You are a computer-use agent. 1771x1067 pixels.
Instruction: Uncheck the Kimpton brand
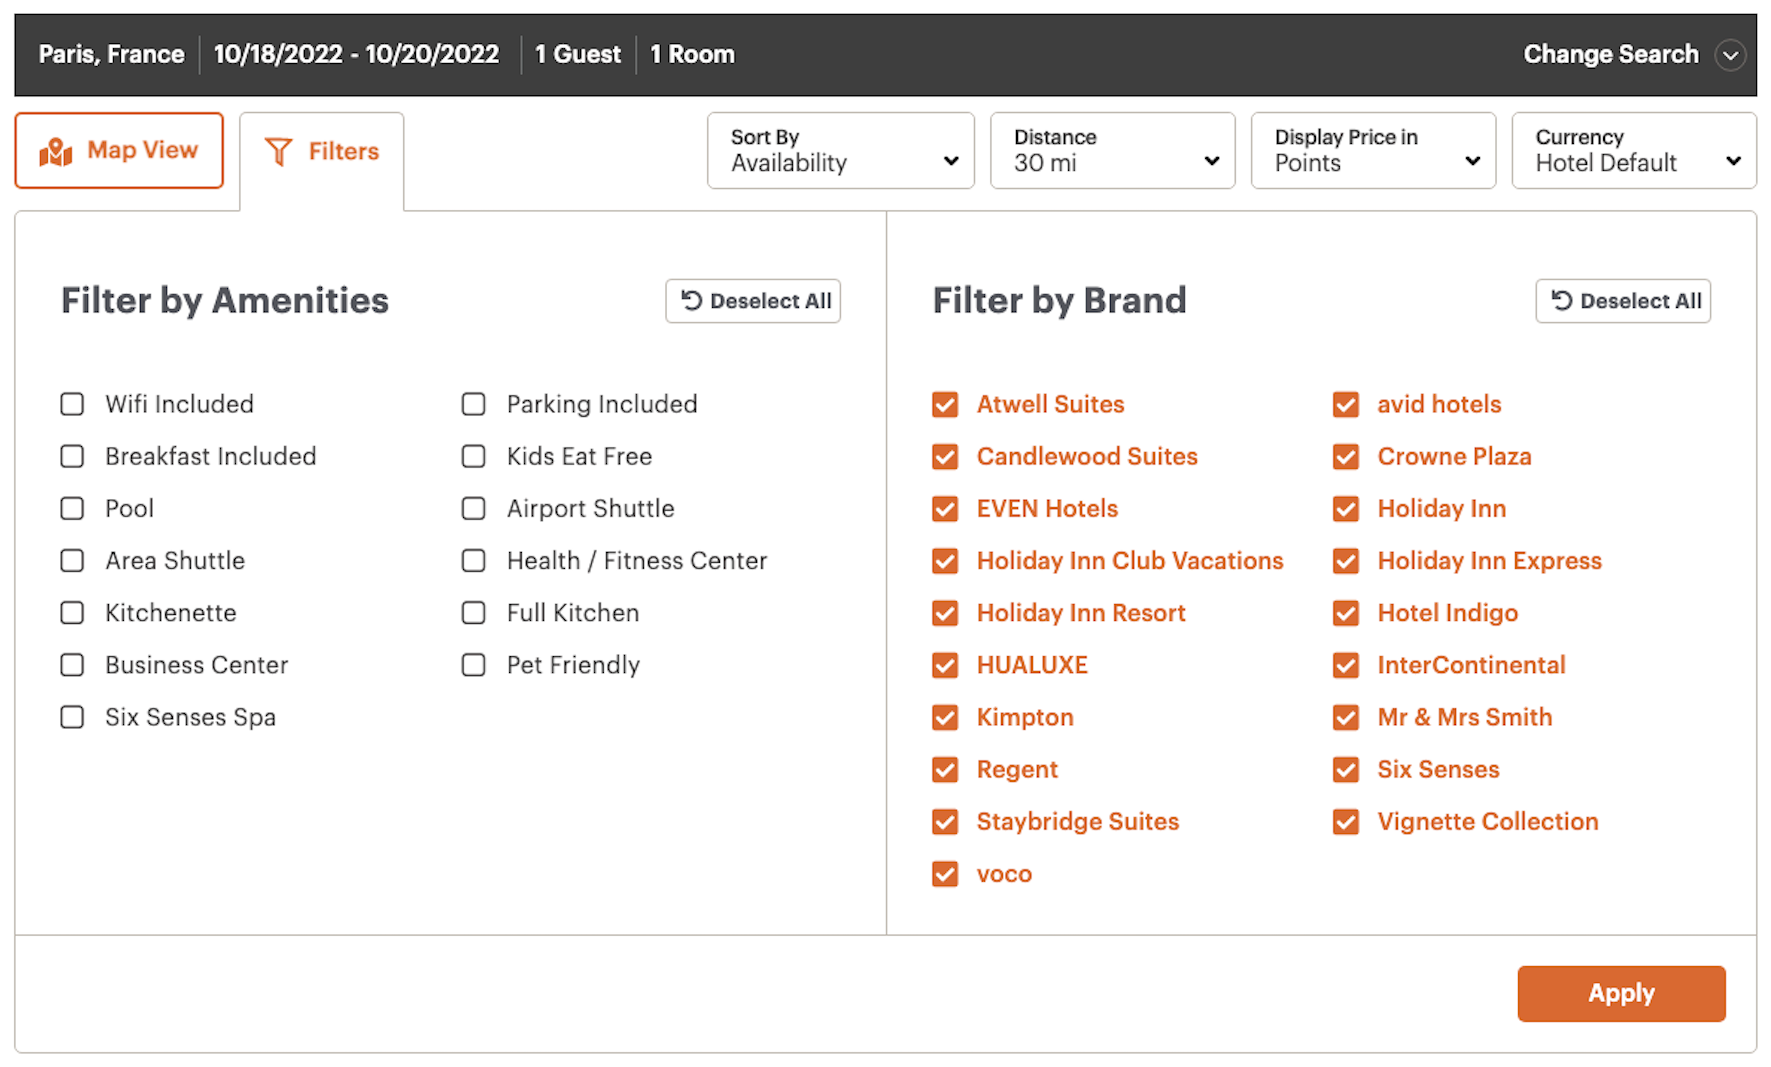coord(945,717)
